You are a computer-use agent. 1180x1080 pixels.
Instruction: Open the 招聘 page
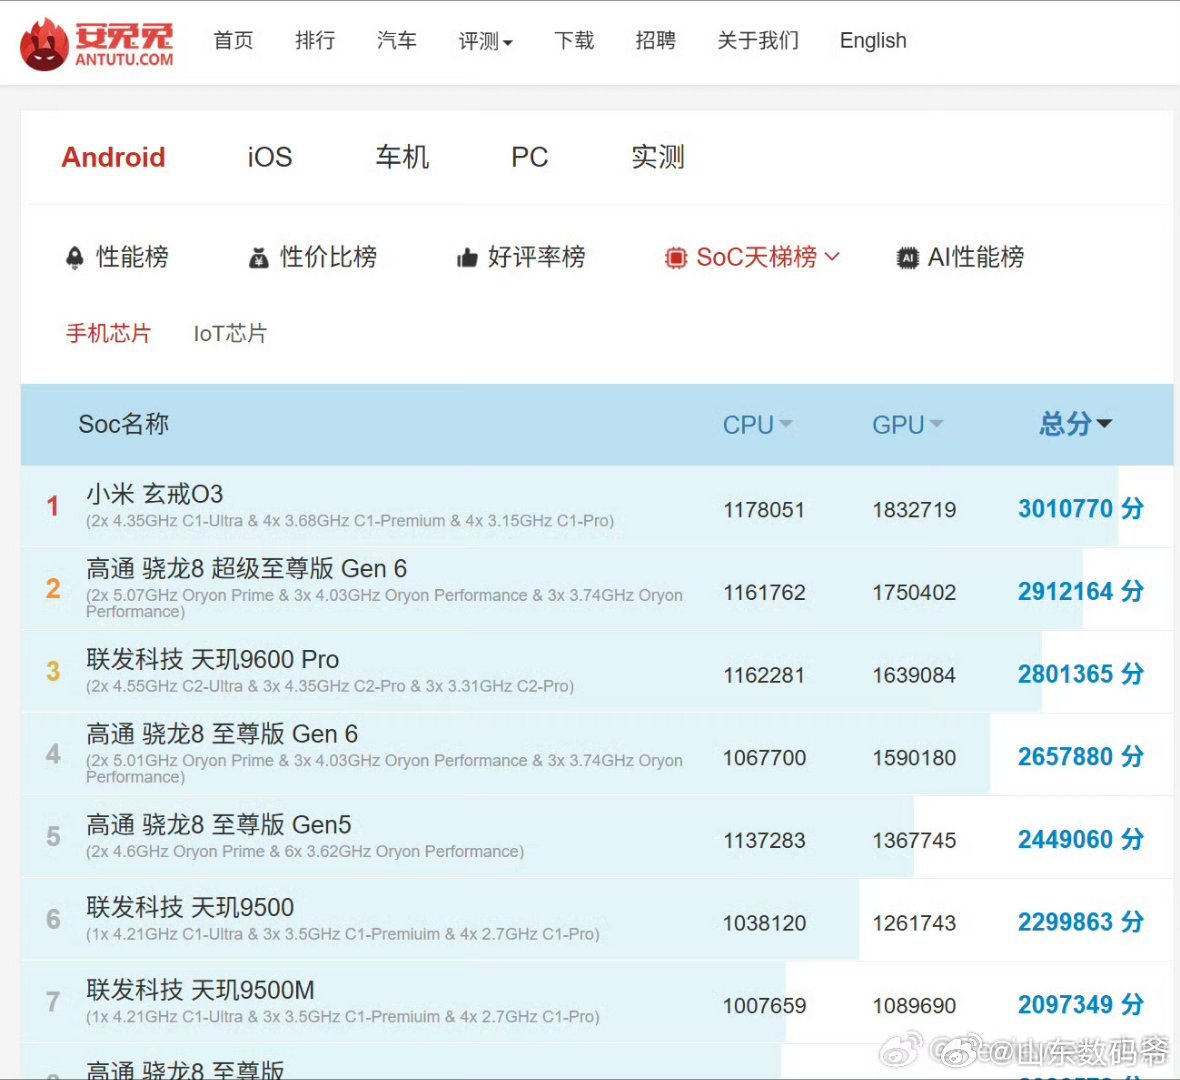pos(655,41)
